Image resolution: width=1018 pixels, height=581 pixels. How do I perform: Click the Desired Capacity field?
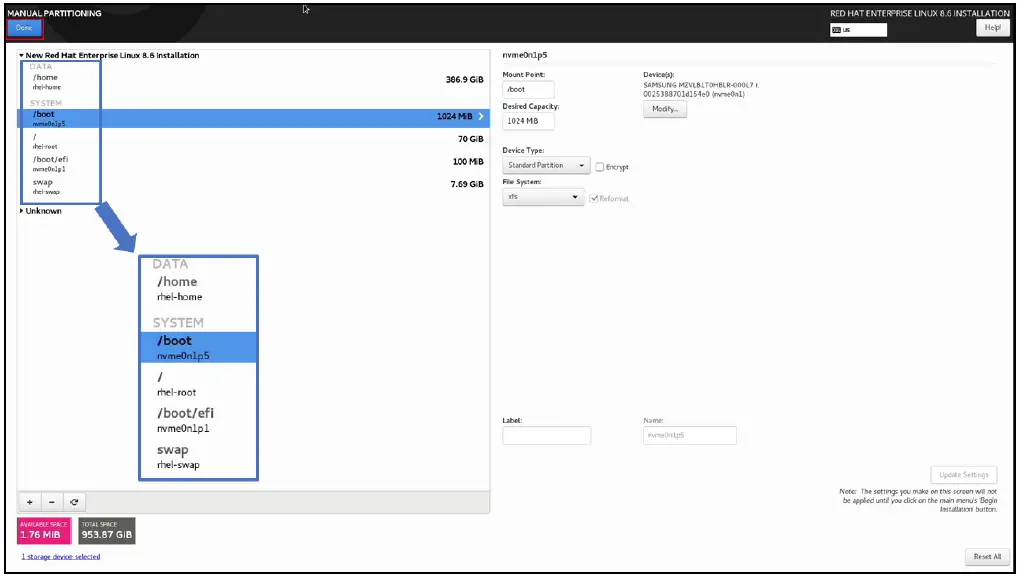click(528, 121)
